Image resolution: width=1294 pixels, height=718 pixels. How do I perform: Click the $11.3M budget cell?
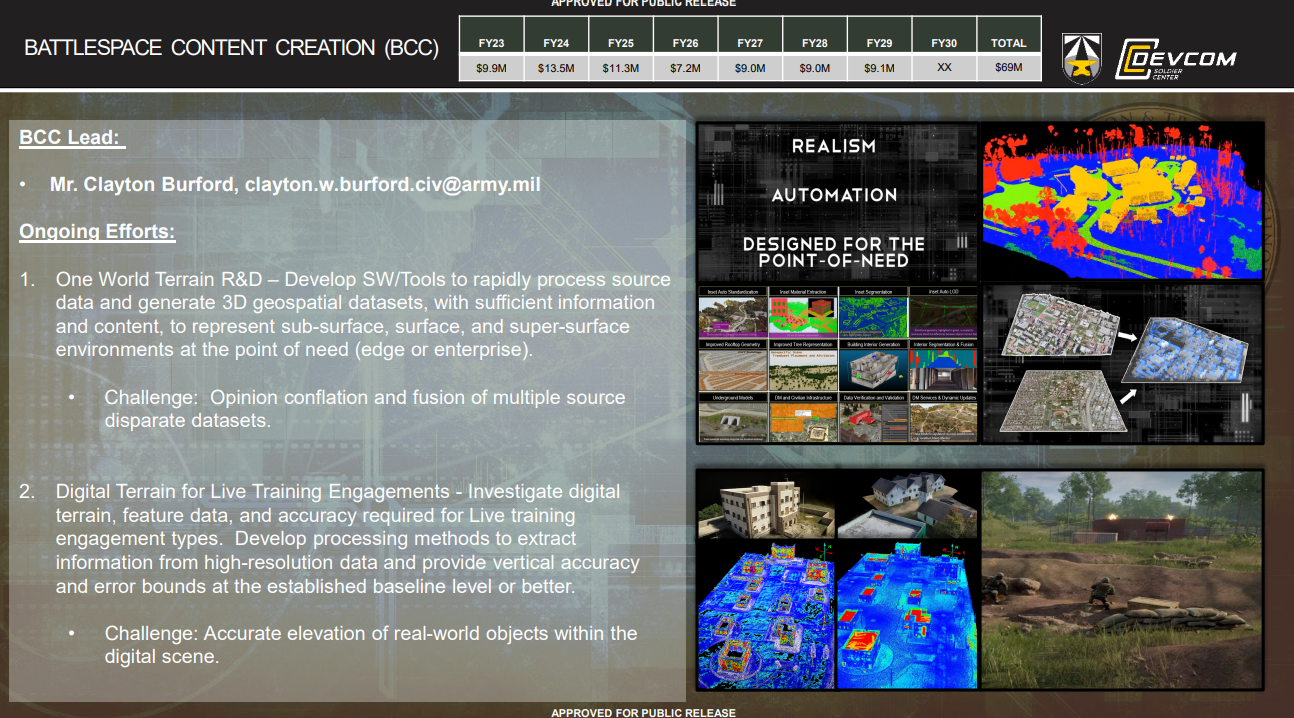click(621, 68)
